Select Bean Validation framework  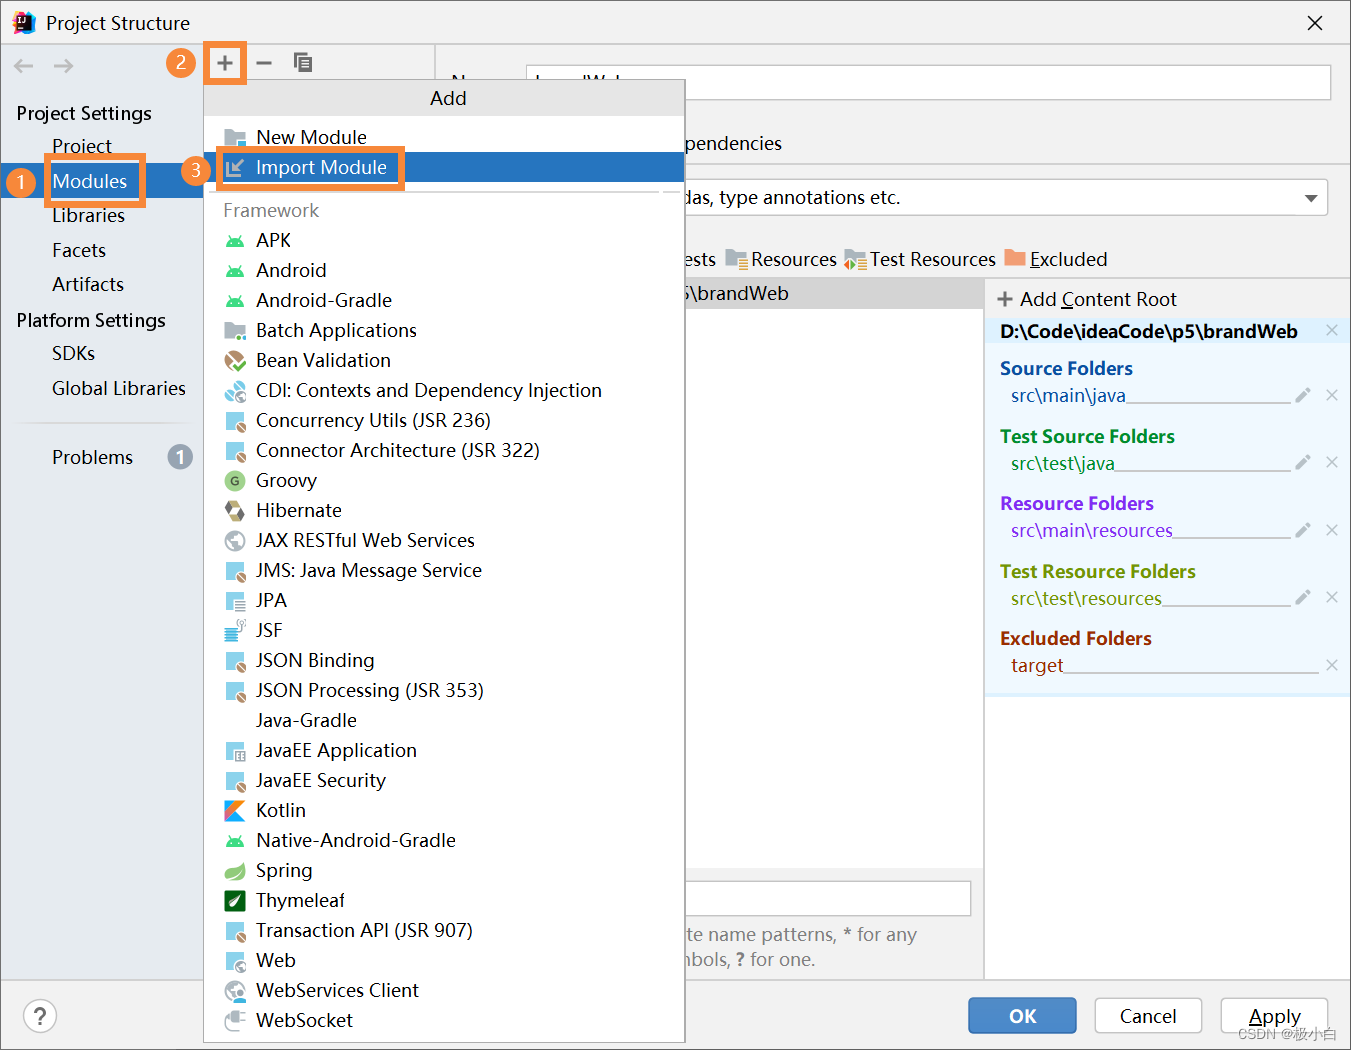click(444, 360)
